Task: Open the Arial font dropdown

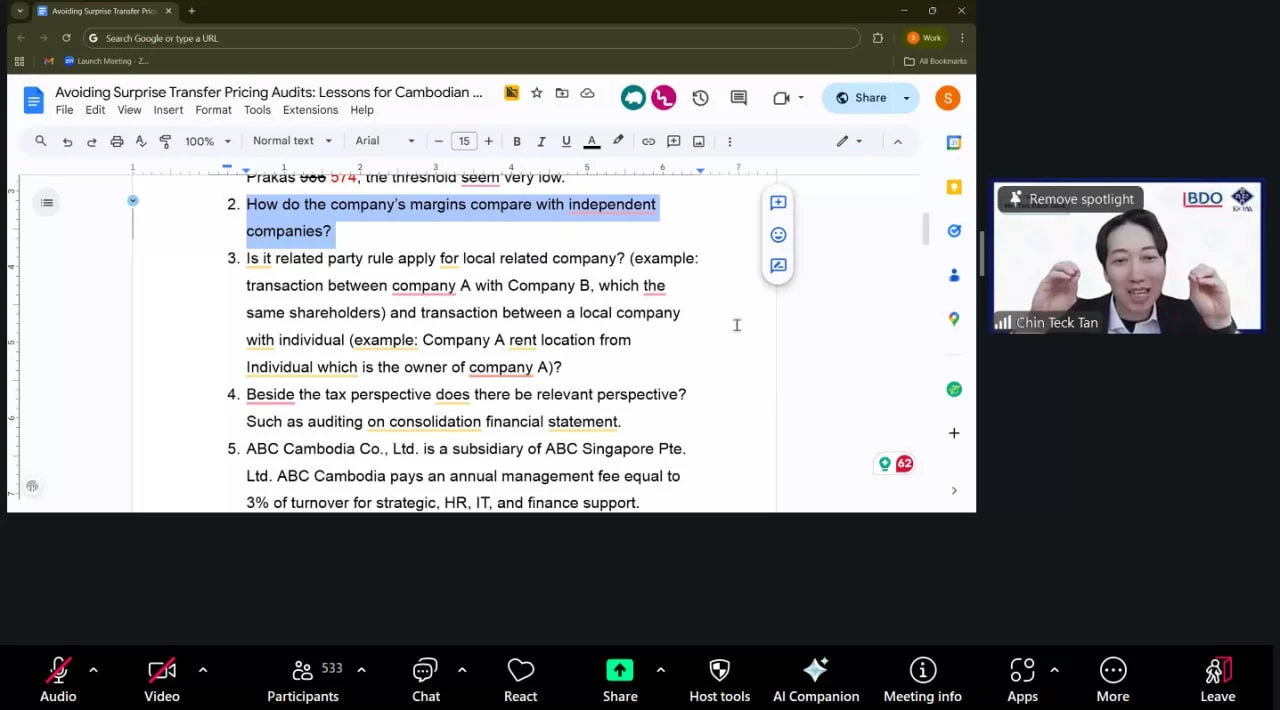Action: [x=385, y=142]
